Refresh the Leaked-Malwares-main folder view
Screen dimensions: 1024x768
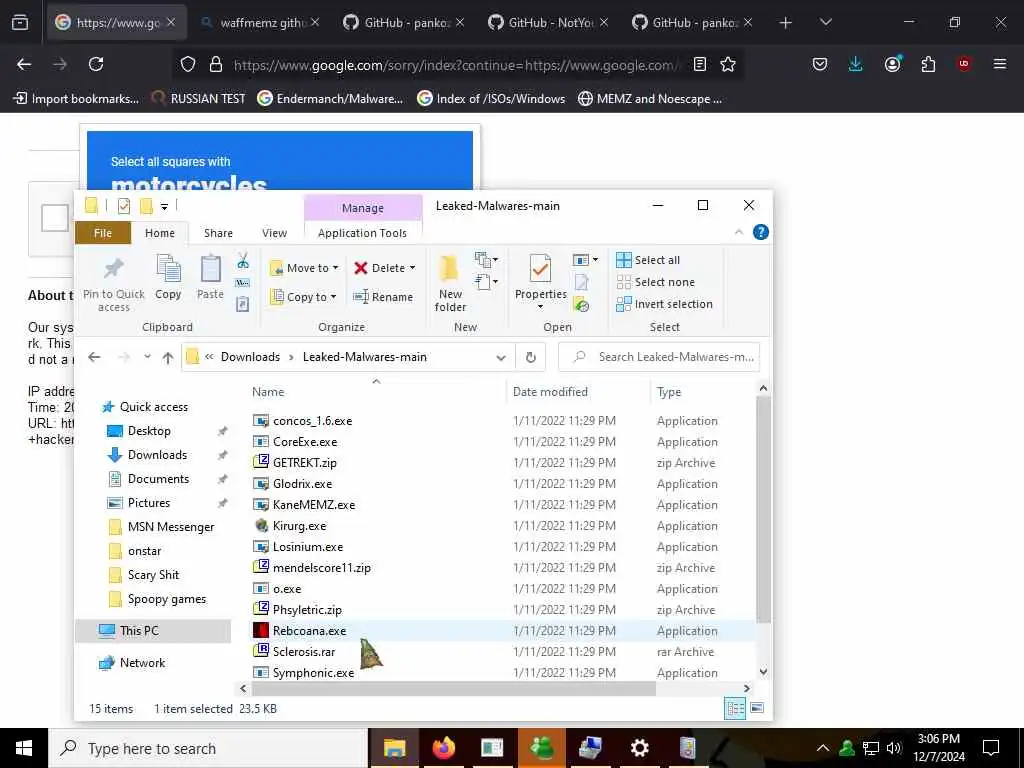530,357
